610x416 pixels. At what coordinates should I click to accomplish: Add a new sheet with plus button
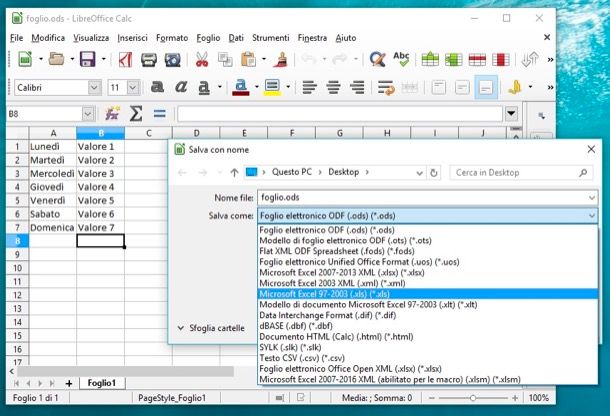69,384
